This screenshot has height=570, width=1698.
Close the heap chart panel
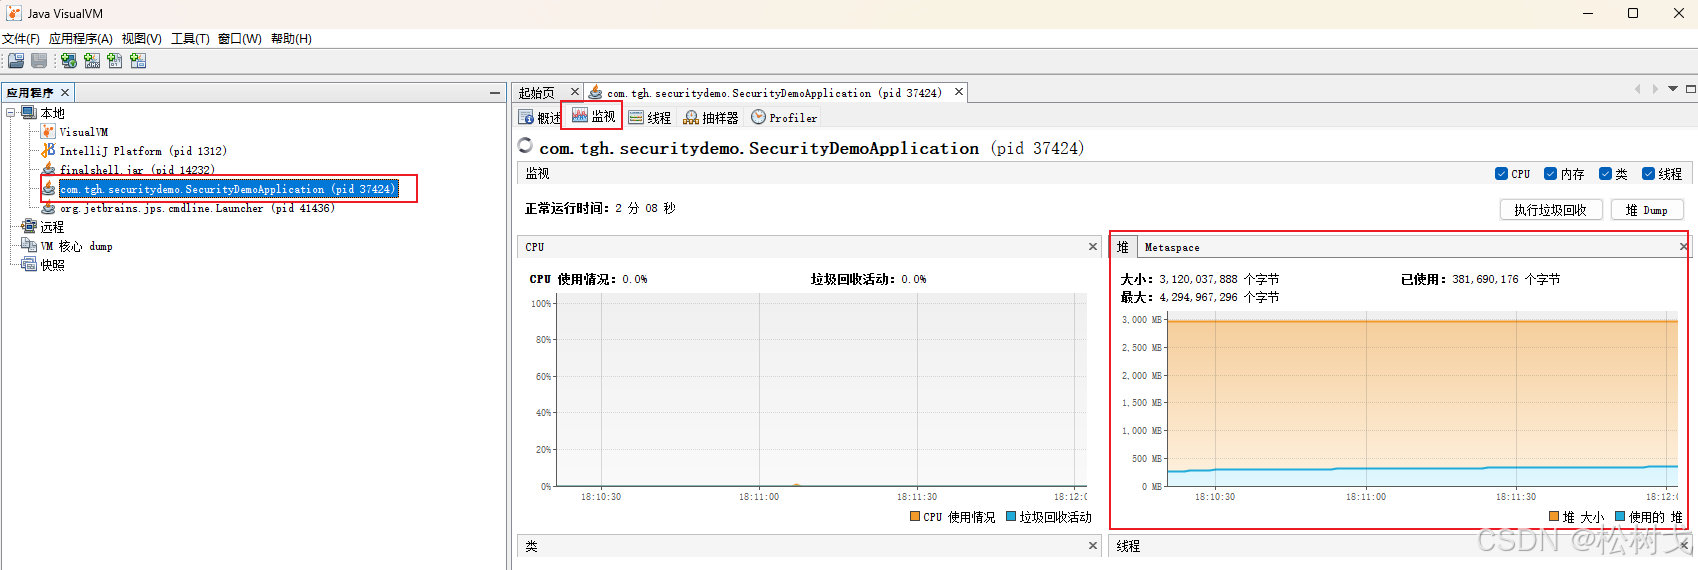[1683, 247]
